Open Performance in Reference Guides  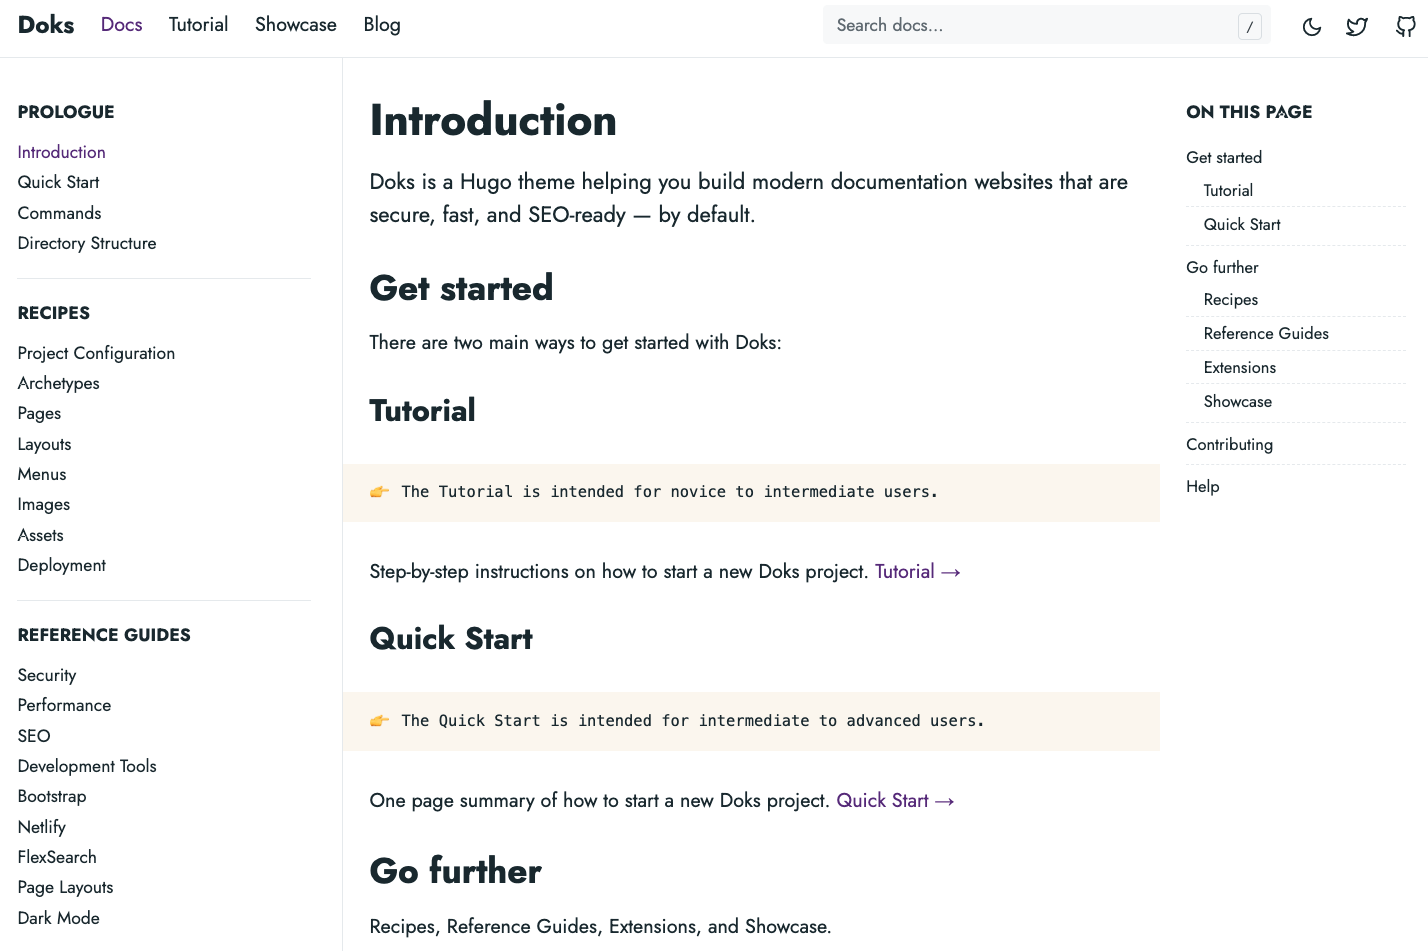[65, 705]
